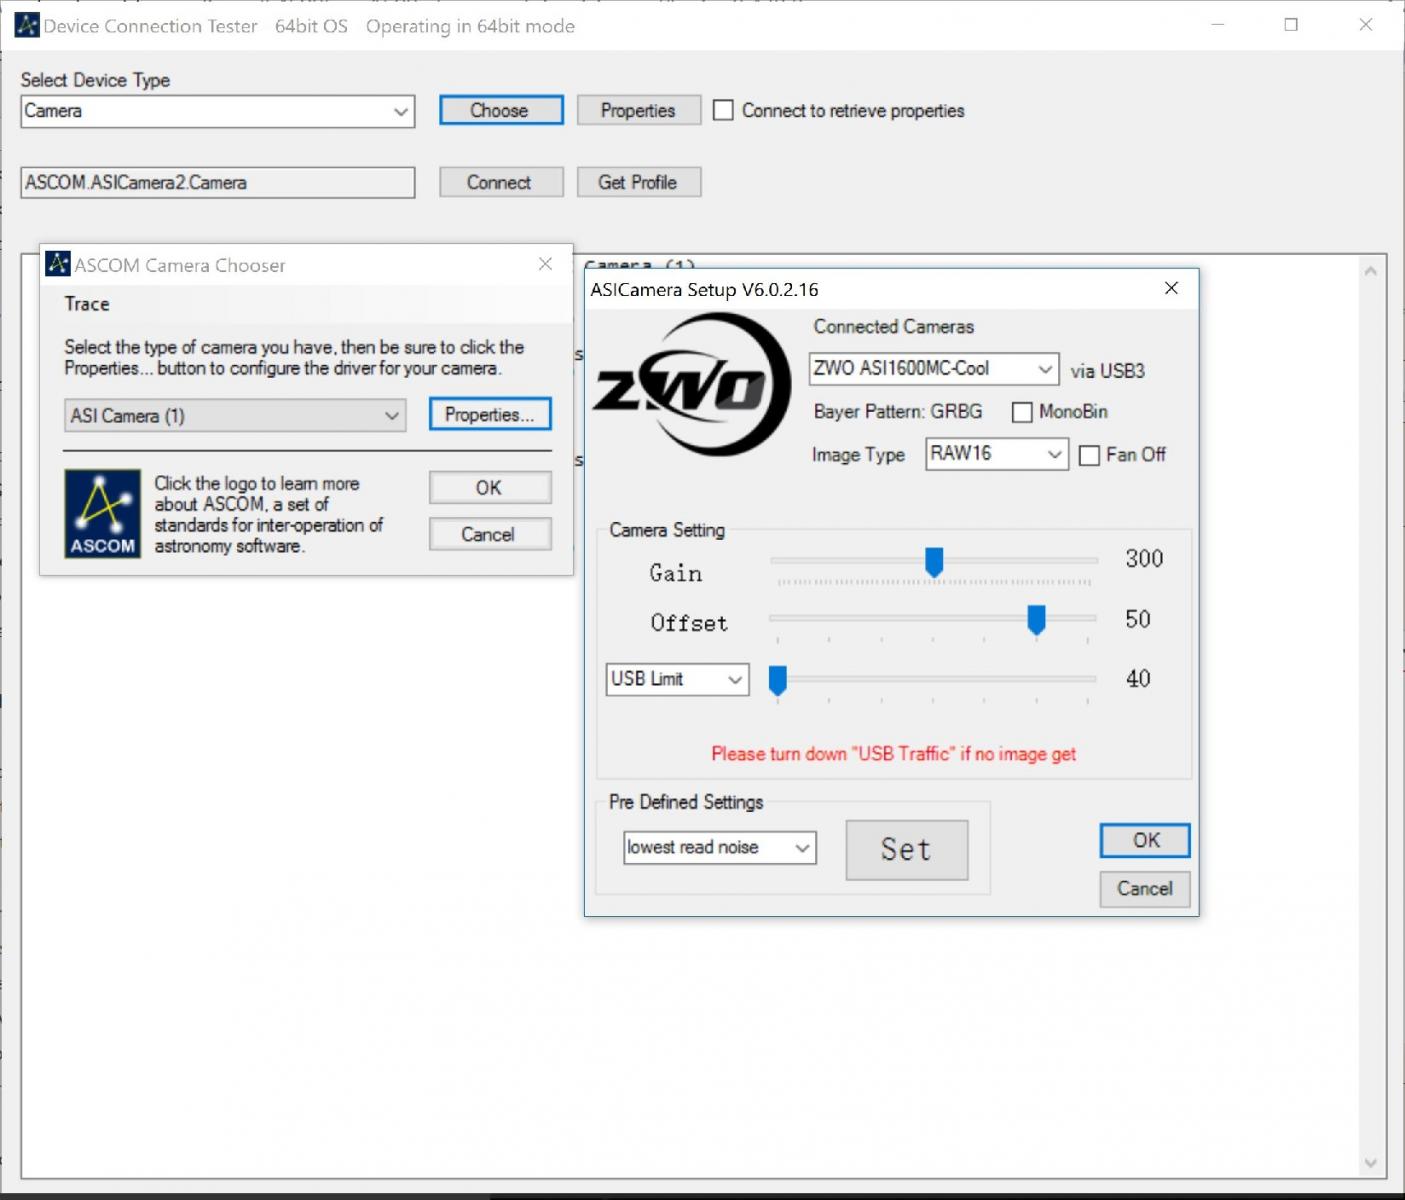Click the ASCOM logo in Camera Chooser

(x=102, y=514)
